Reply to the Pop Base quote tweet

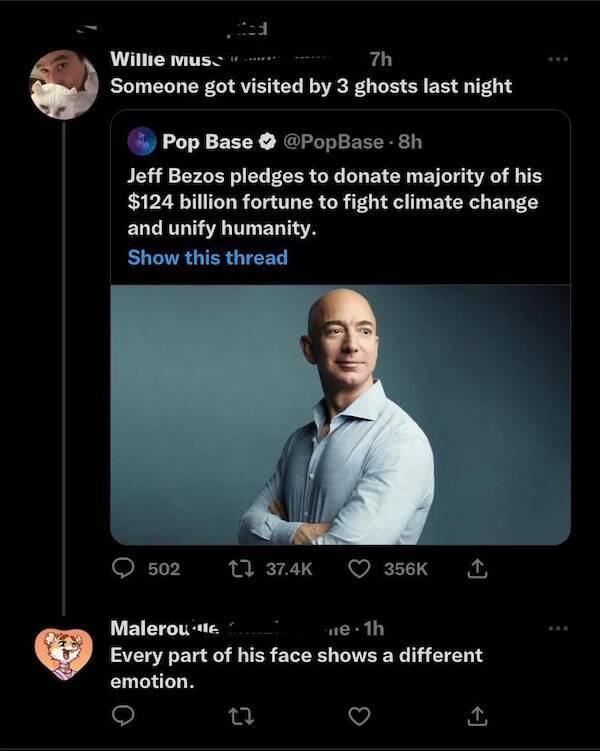(123, 569)
